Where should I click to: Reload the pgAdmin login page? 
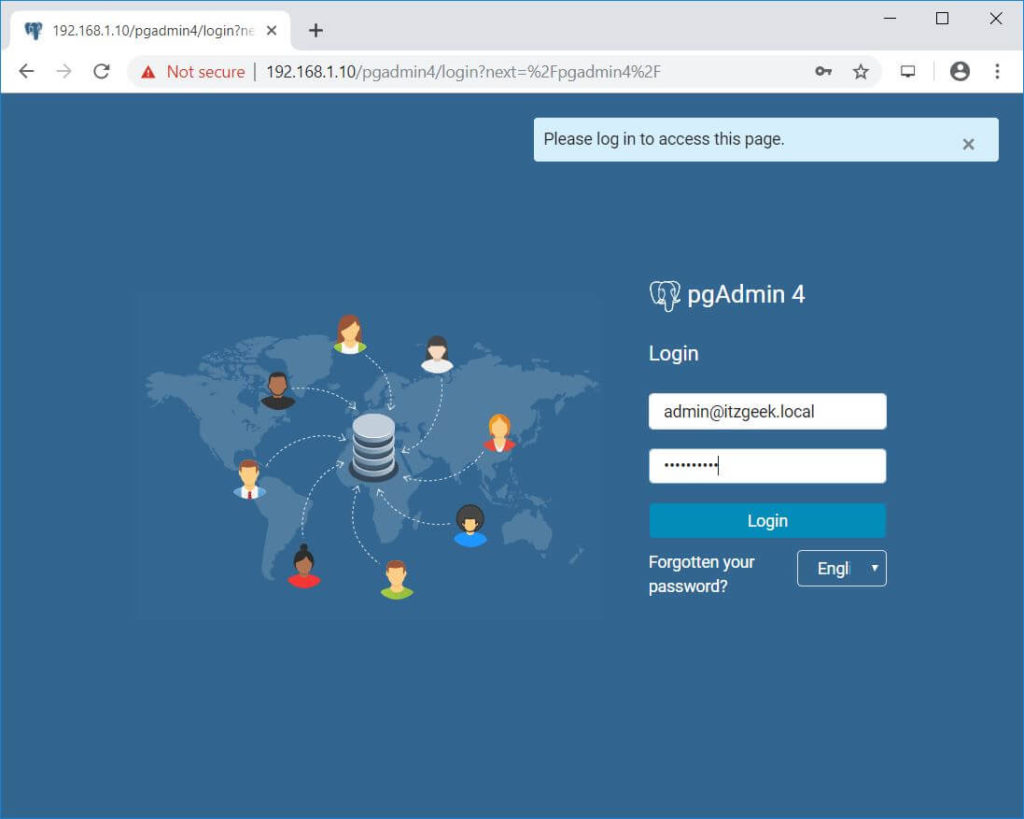101,71
